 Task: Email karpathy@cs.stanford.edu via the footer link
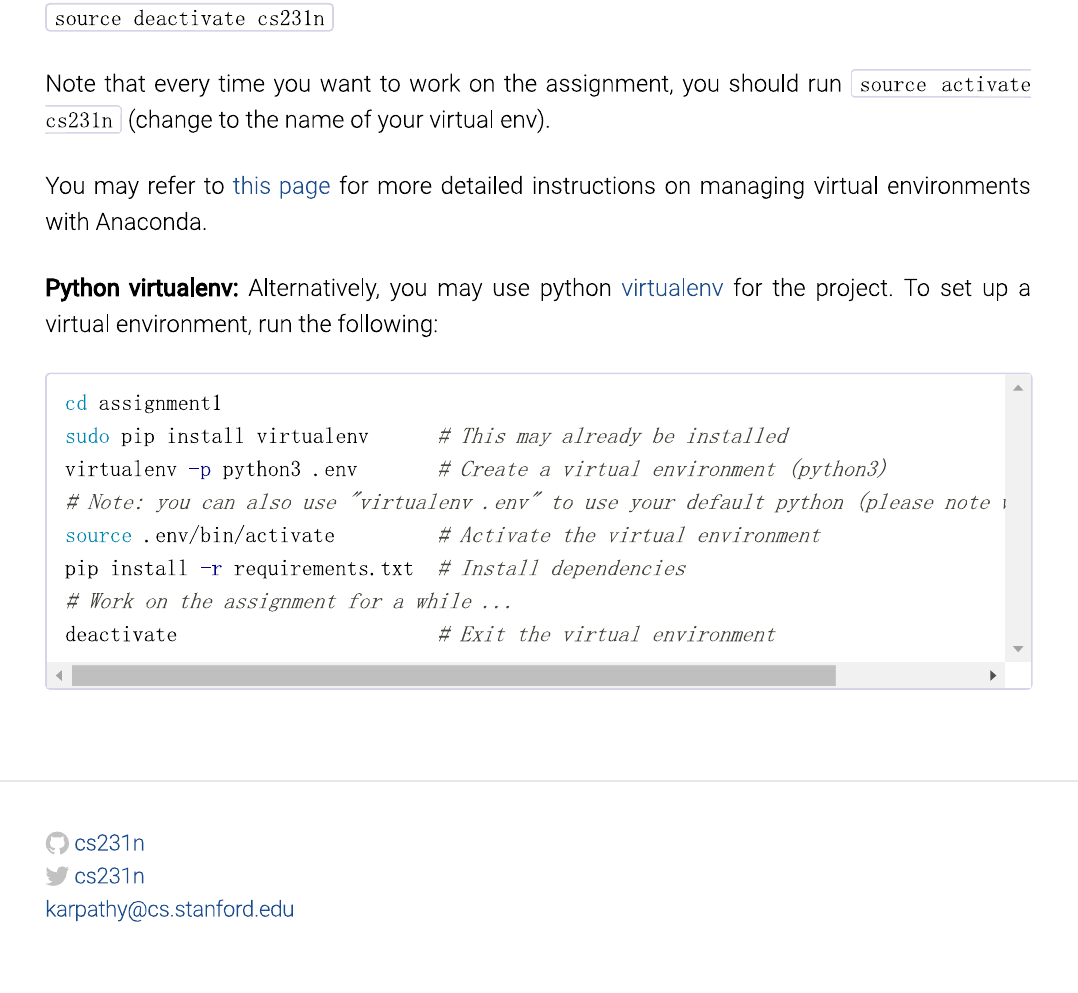coord(170,909)
